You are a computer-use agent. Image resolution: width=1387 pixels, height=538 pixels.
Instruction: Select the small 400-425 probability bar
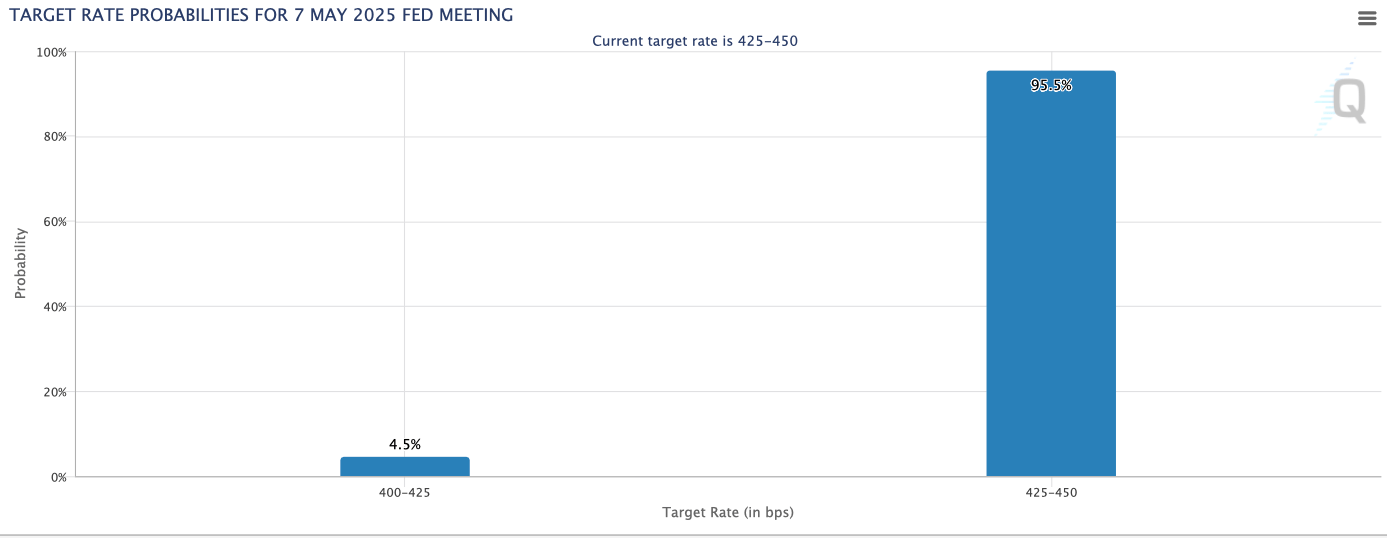[405, 467]
